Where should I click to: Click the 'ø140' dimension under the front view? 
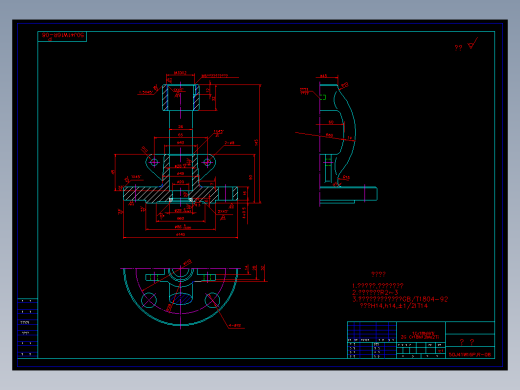pos(180,235)
